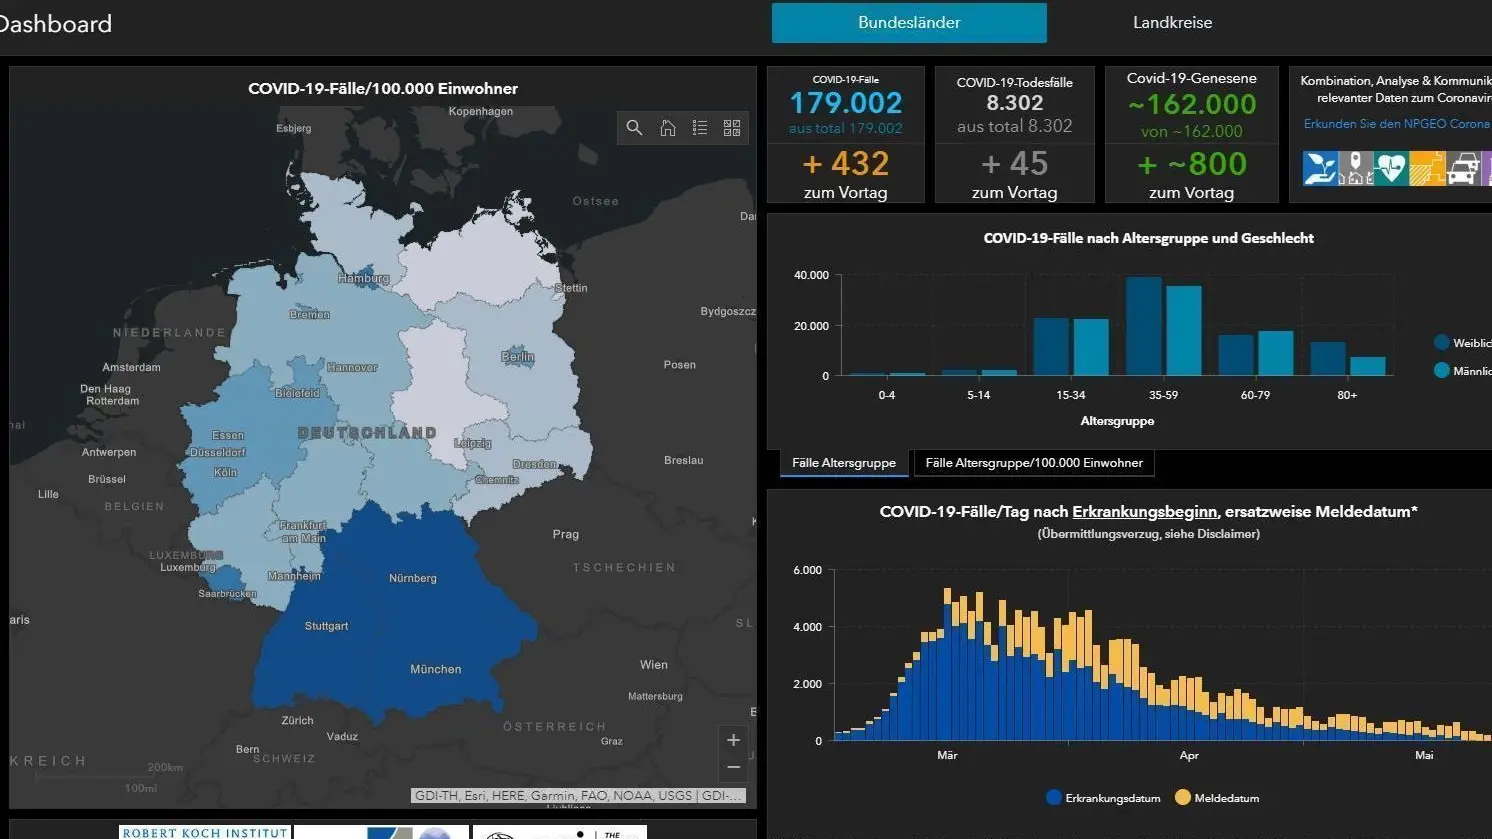Zoom in on the map with plus

click(x=733, y=740)
